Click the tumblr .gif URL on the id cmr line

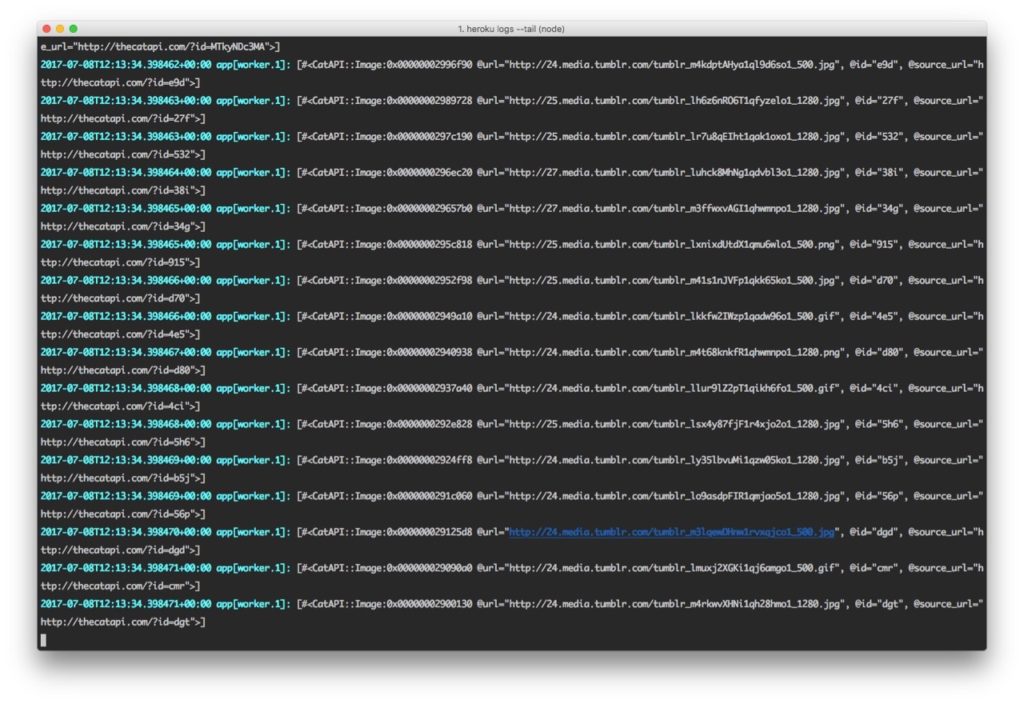point(671,568)
